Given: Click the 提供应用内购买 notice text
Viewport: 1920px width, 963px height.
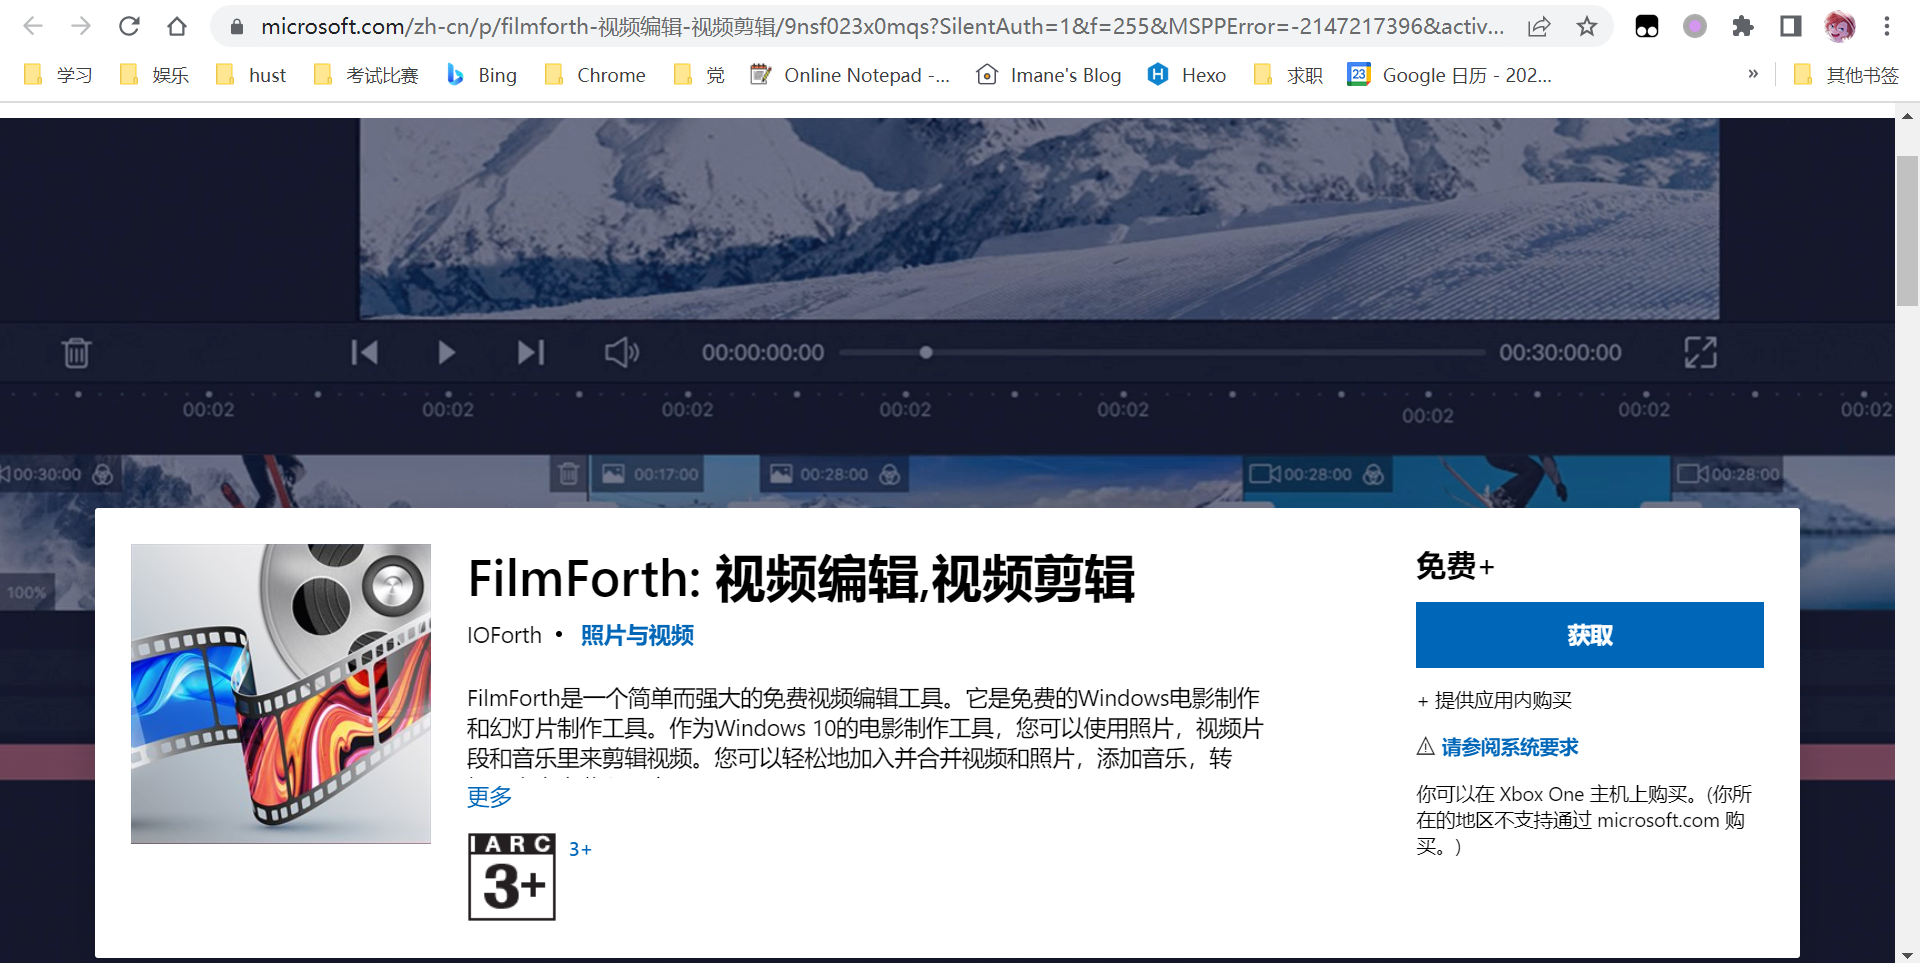Looking at the screenshot, I should pyautogui.click(x=1494, y=700).
